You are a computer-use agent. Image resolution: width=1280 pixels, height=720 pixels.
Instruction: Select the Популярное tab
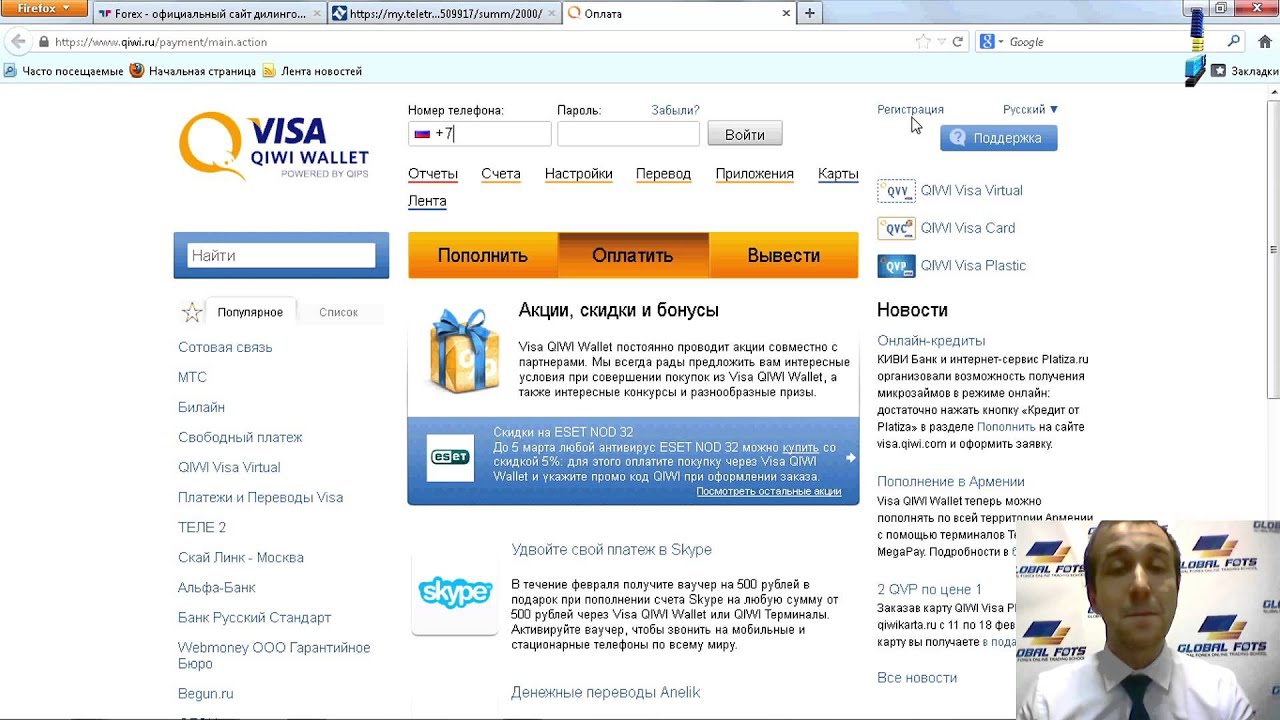pos(250,312)
